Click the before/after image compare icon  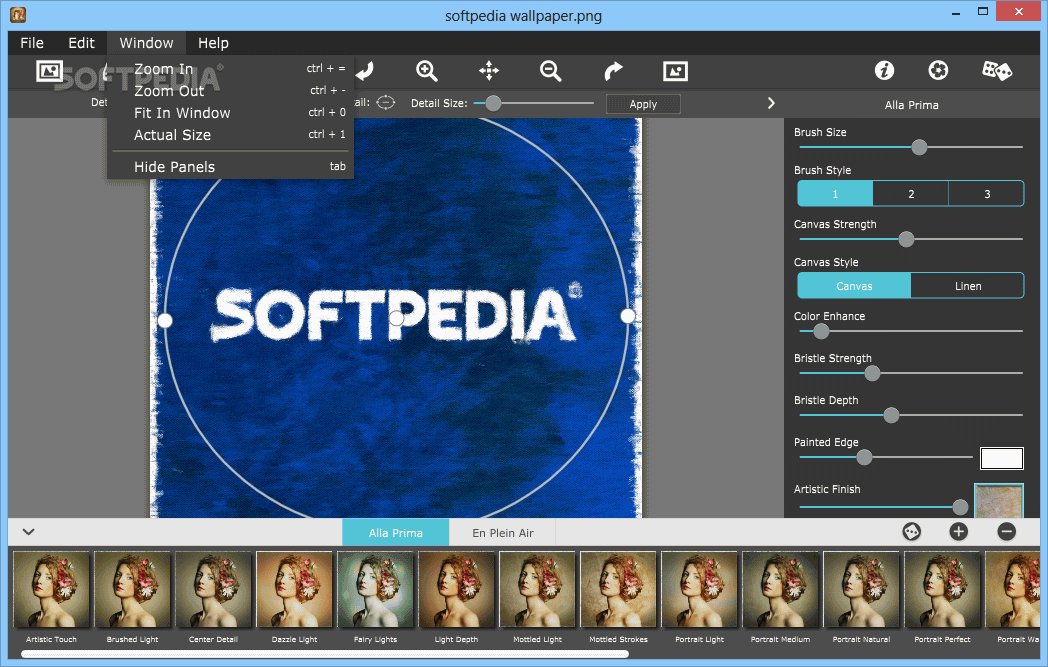(x=675, y=71)
